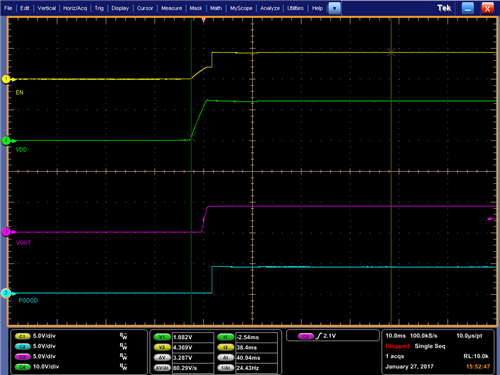500x375 pixels.
Task: Click the V1 cursor readout badge
Action: (162, 337)
